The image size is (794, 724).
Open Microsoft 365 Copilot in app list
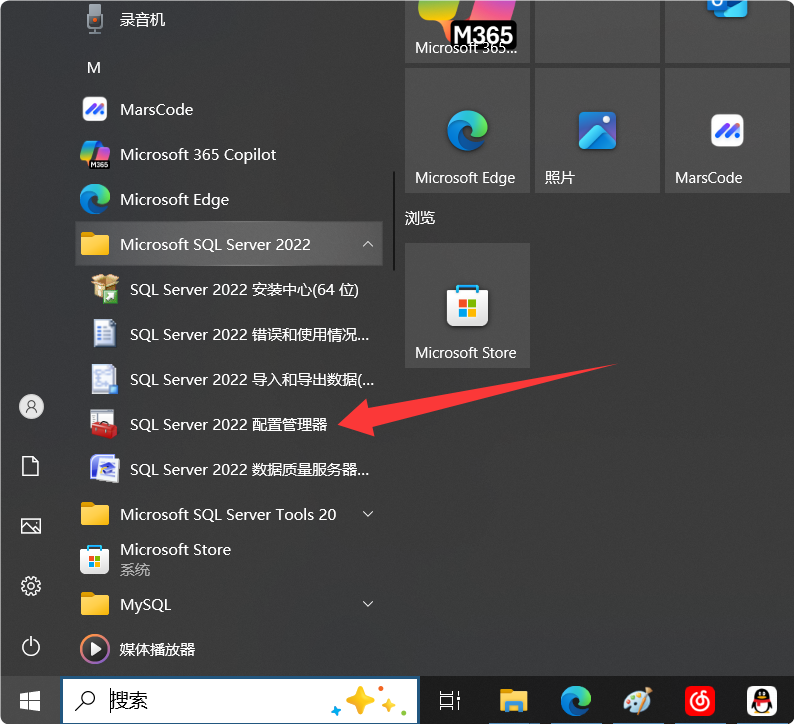[x=229, y=154]
